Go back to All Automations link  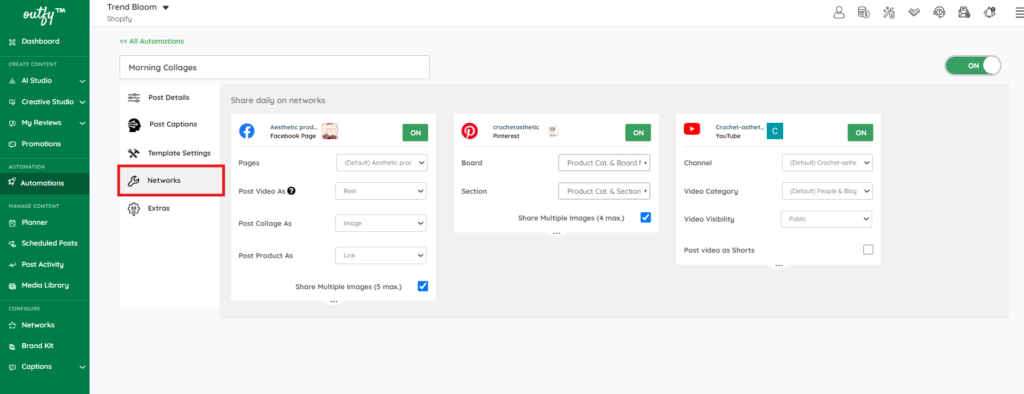pyautogui.click(x=152, y=41)
